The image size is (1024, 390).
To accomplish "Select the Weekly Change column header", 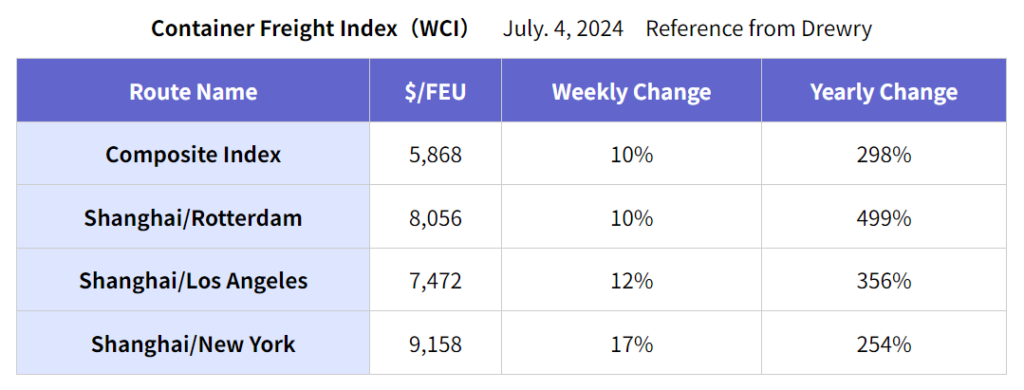I will coord(631,91).
